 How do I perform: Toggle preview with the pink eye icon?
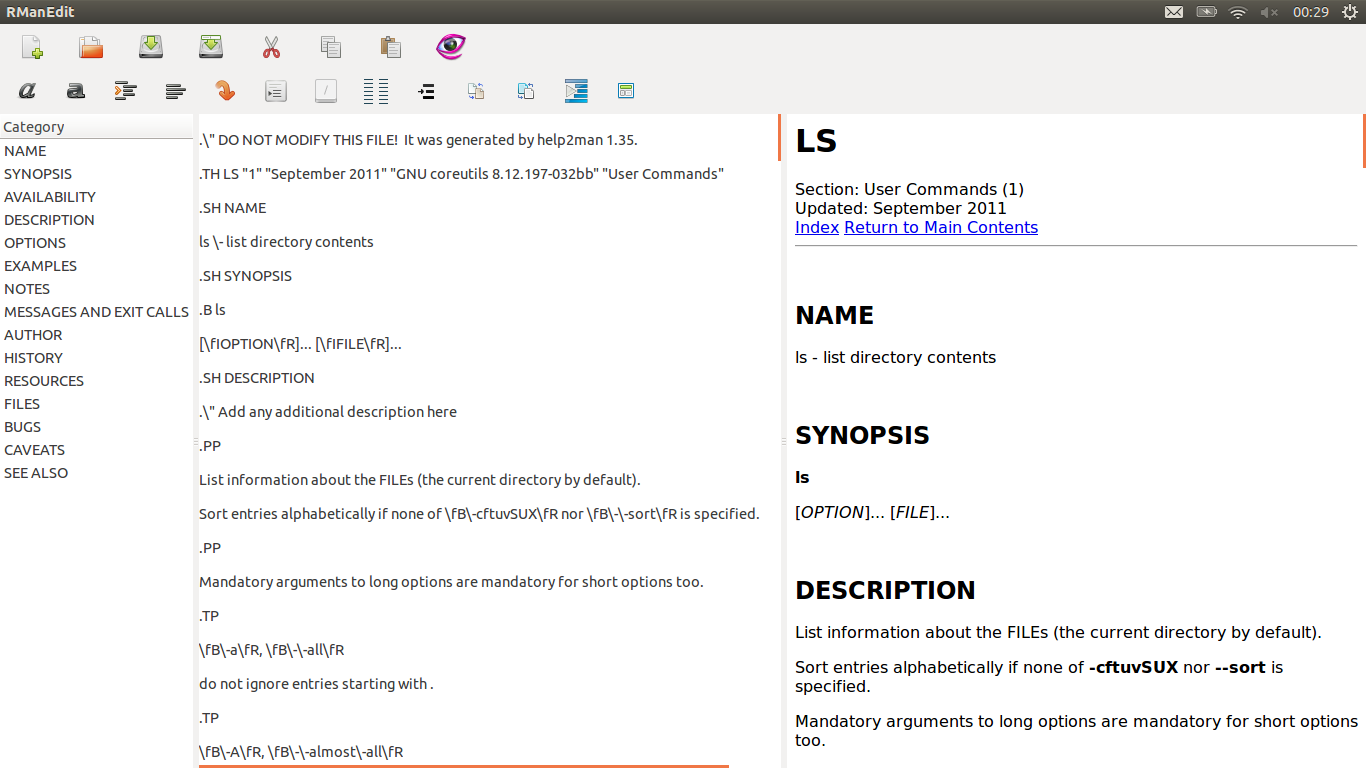click(x=451, y=47)
